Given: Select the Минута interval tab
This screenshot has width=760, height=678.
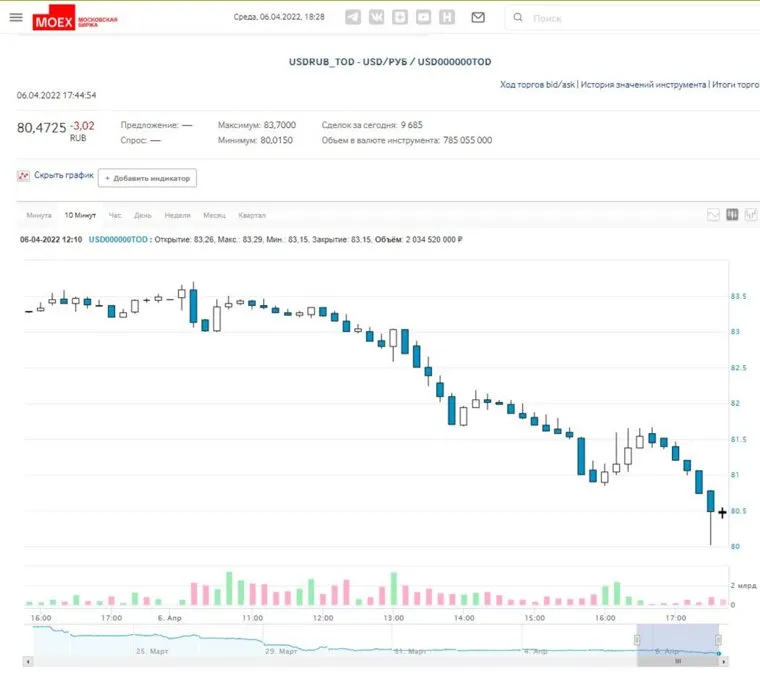Looking at the screenshot, I should point(39,215).
